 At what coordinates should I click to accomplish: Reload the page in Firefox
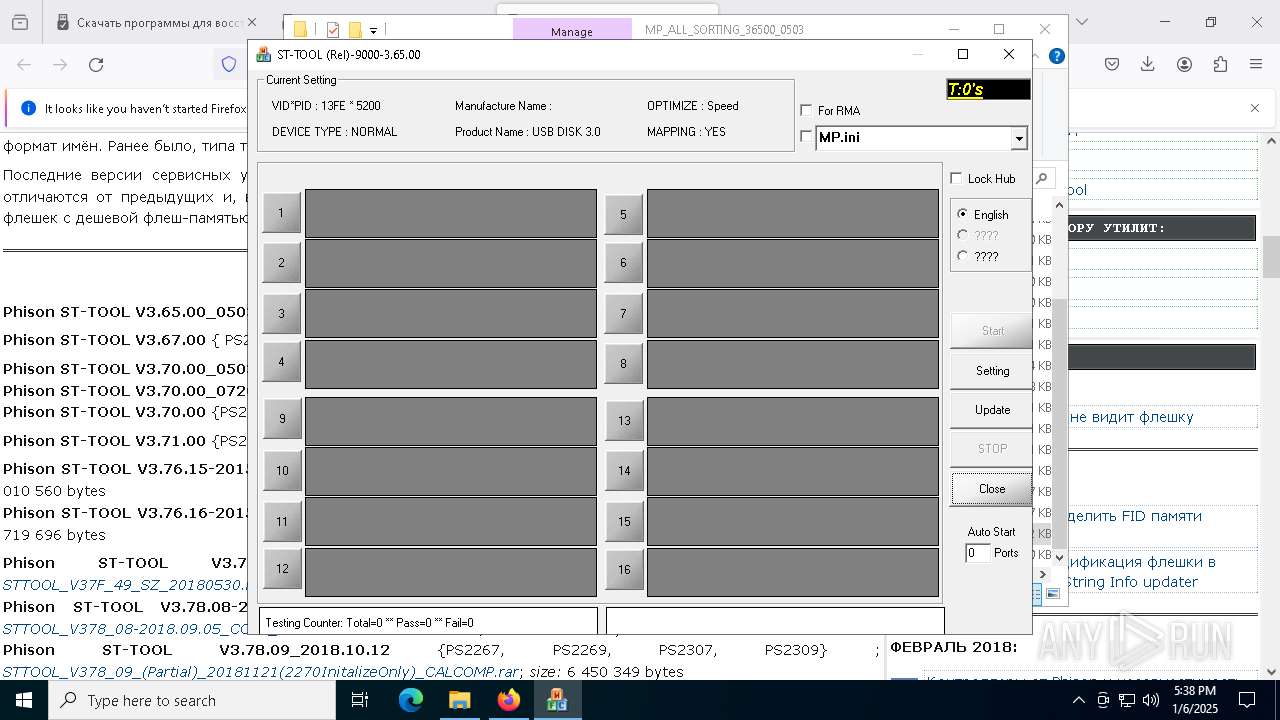96,65
